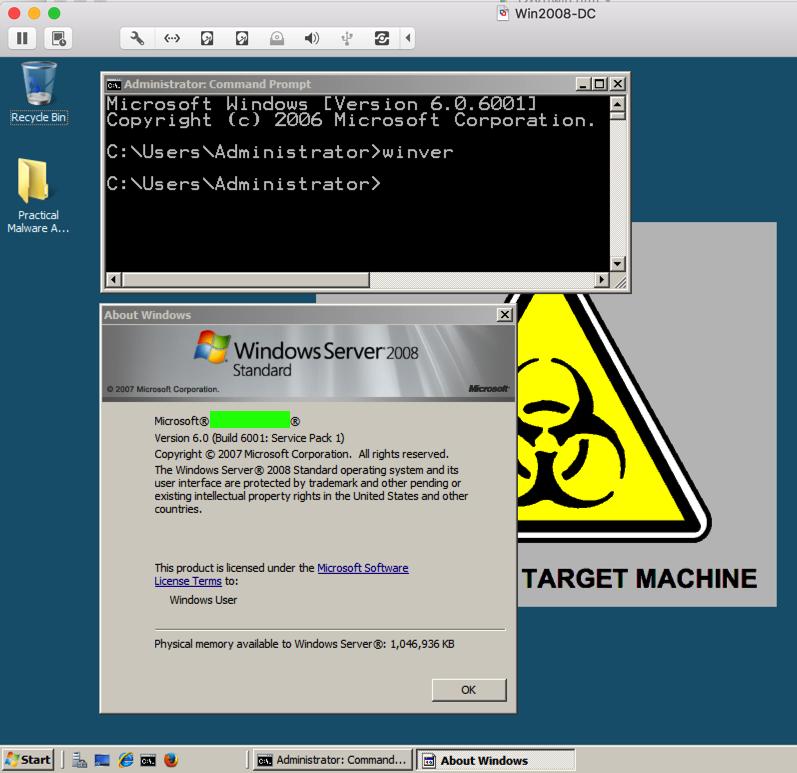
Task: Minimize the Command Prompt window
Action: [x=583, y=84]
